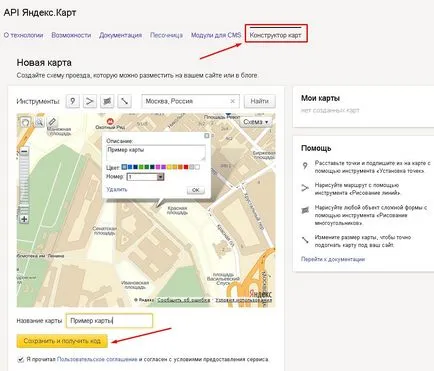Open the Модули для CMS tab
This screenshot has width=434, height=371.
[216, 35]
